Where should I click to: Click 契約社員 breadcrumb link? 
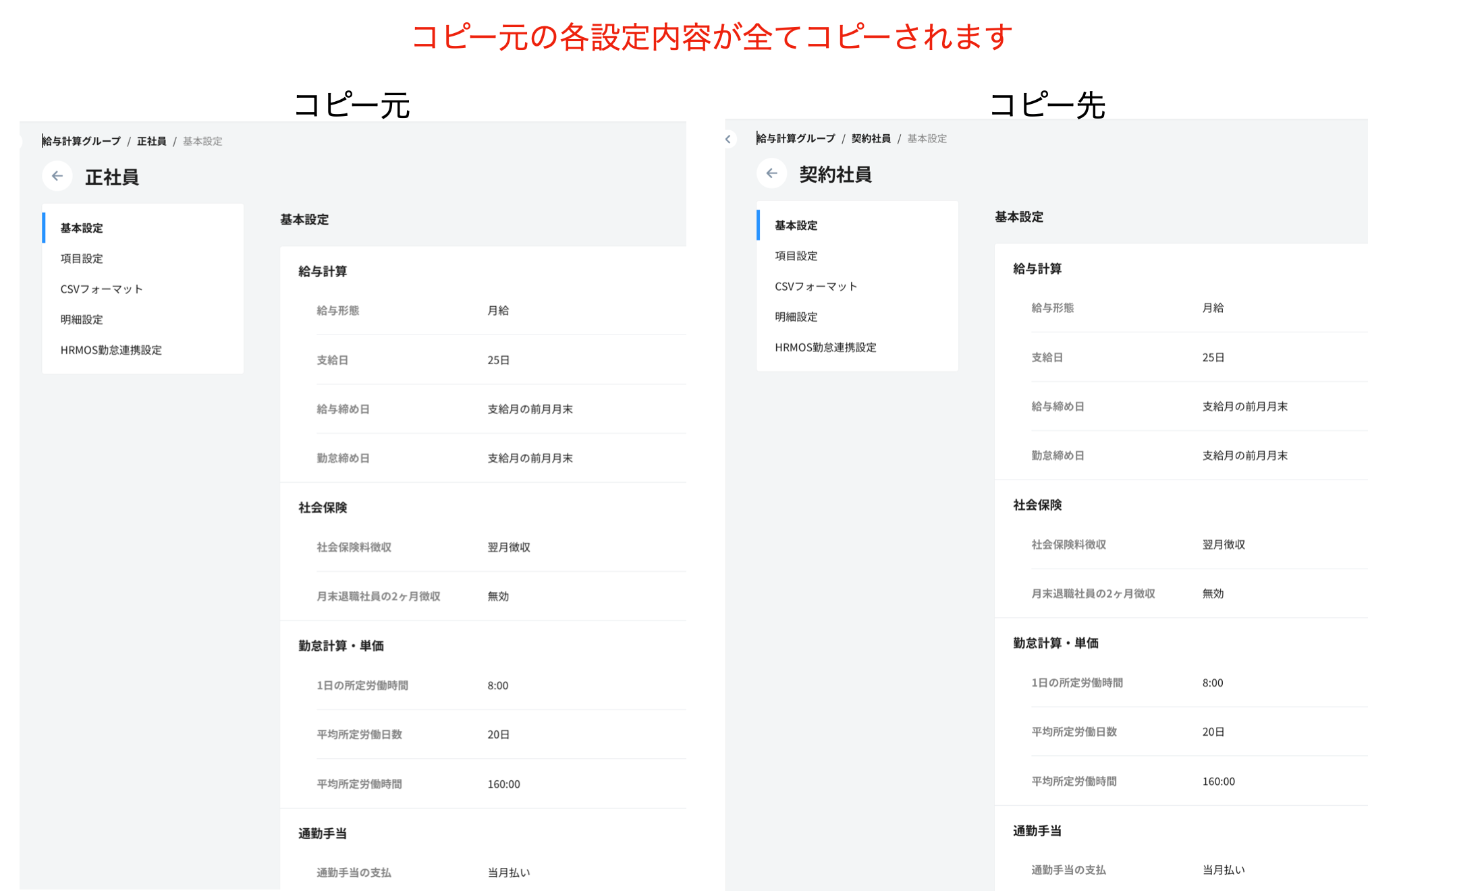(871, 139)
